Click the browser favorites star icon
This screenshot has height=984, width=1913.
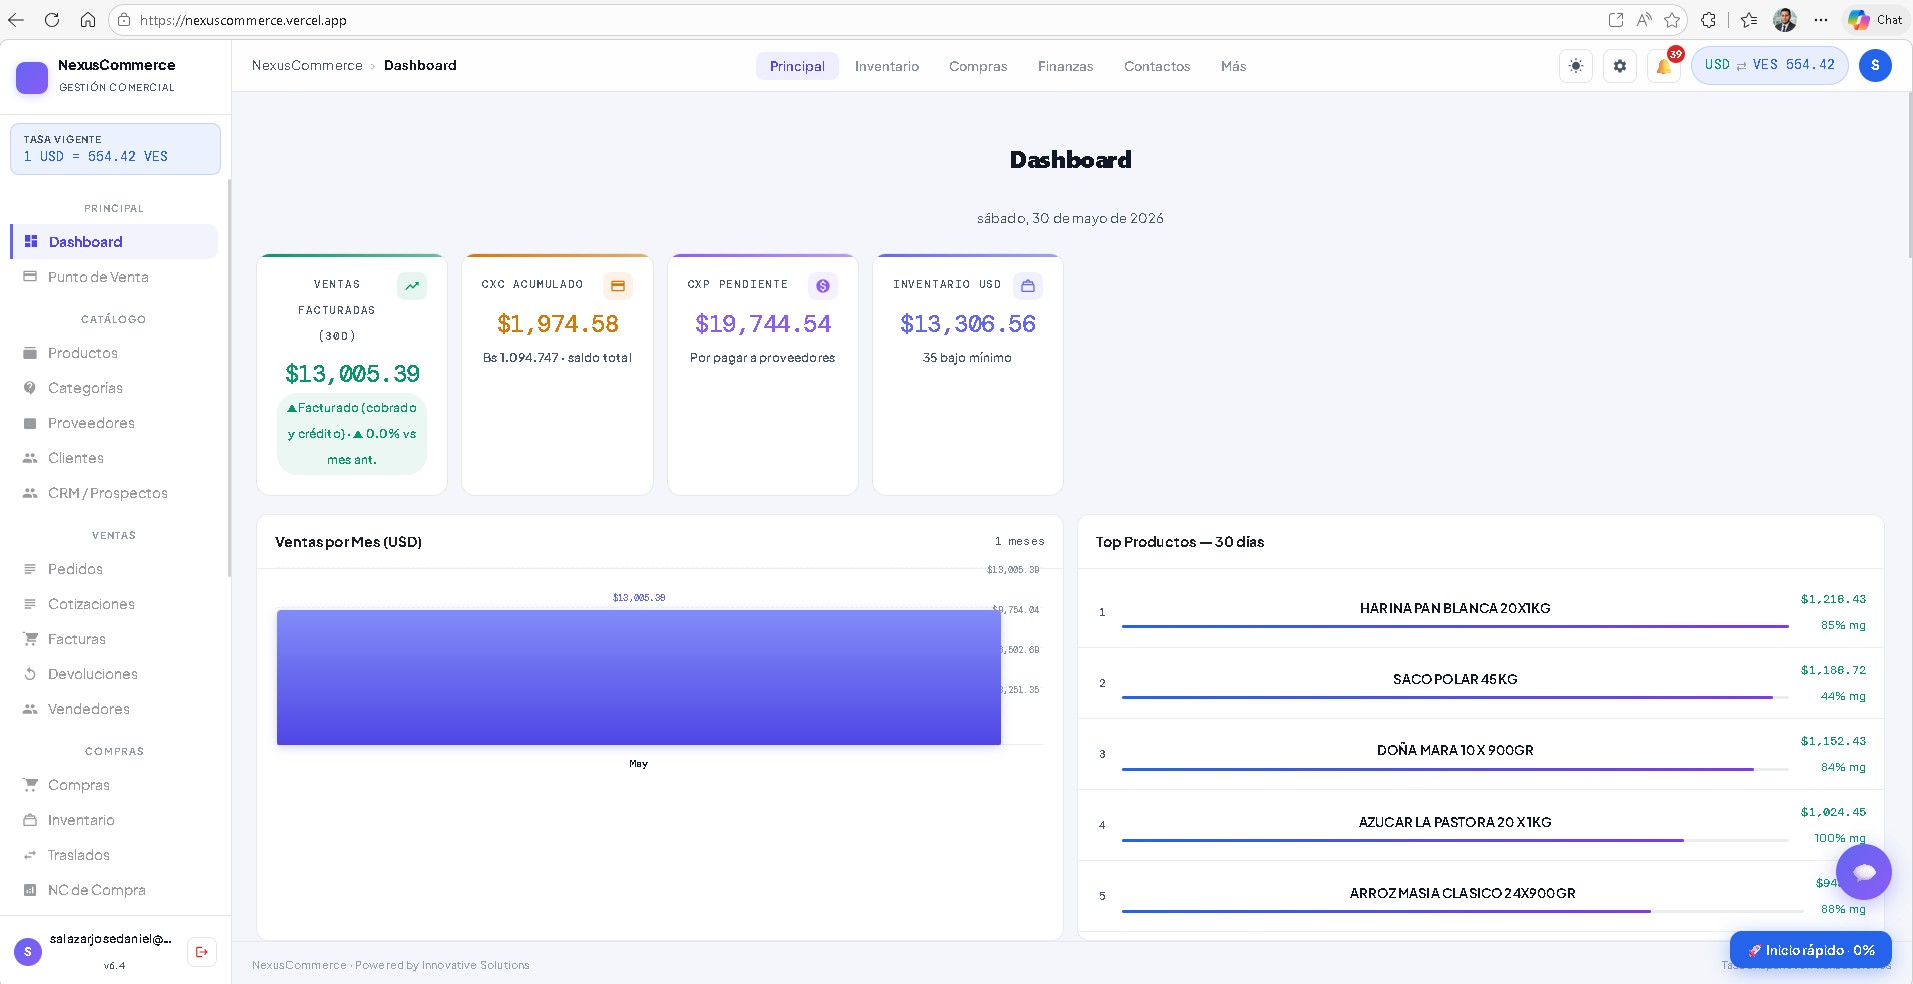pos(1672,20)
